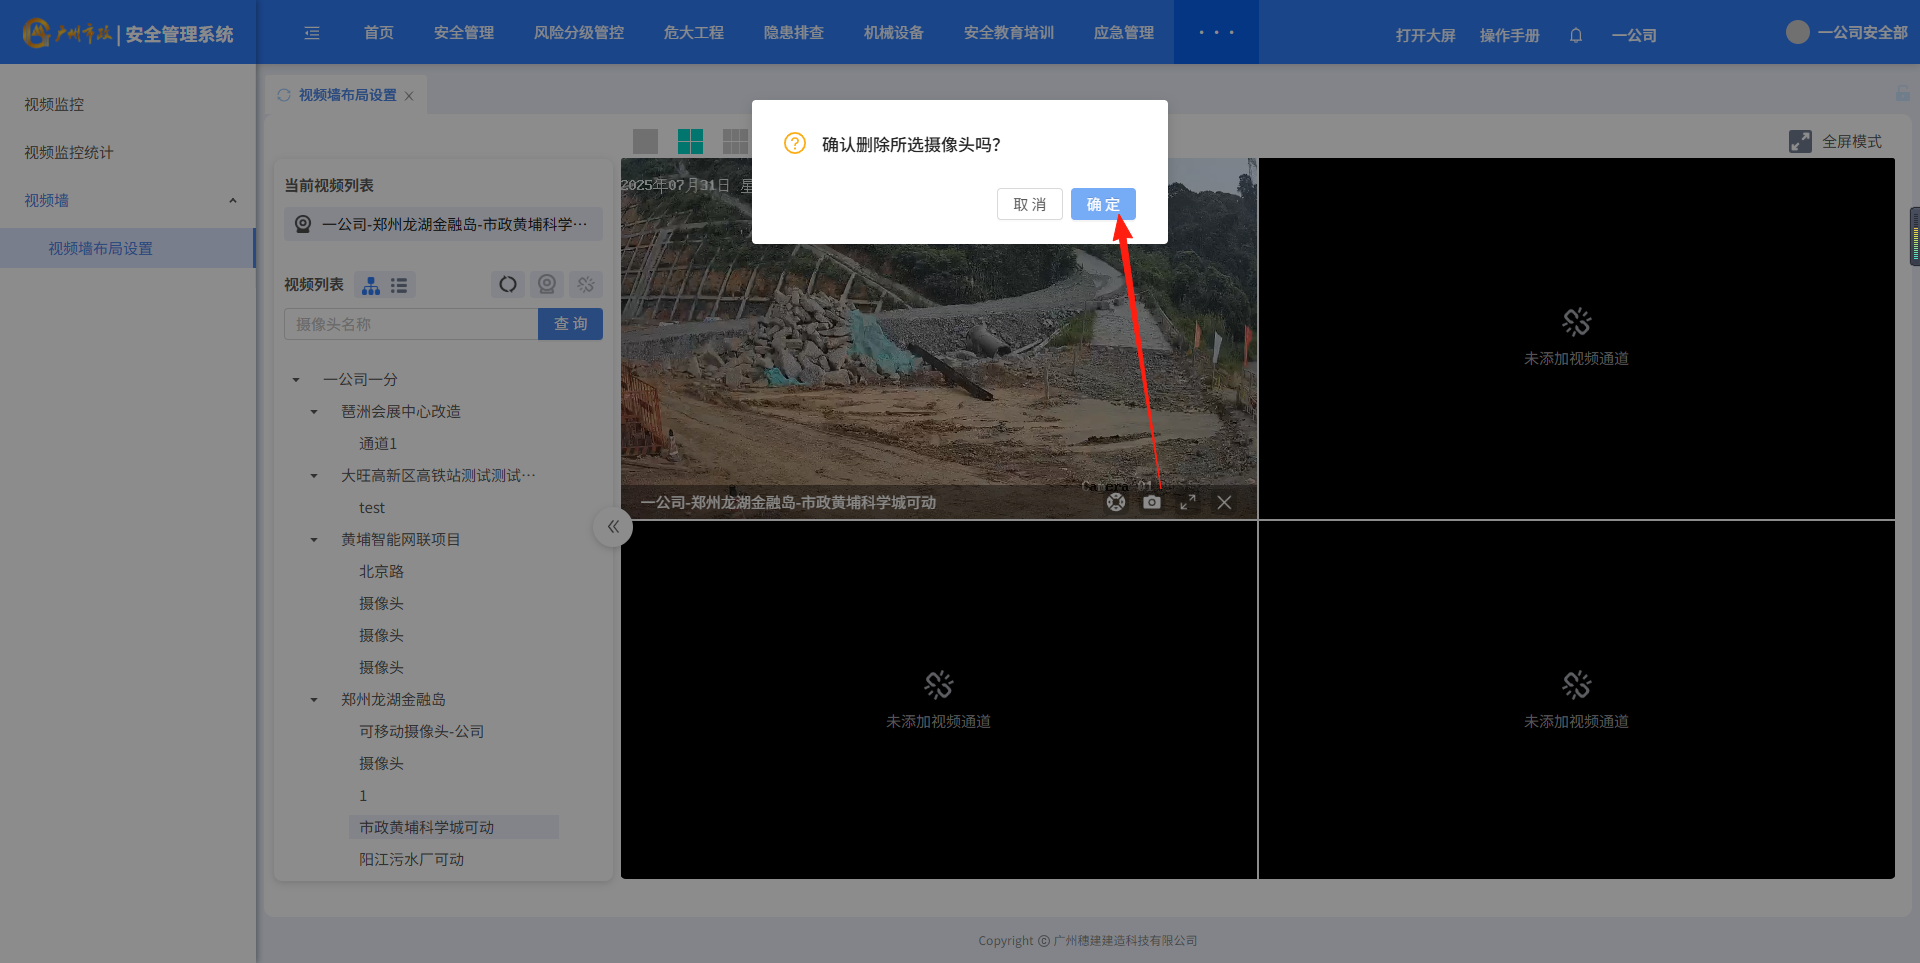Collapse the left video list panel
The width and height of the screenshot is (1920, 963).
point(613,526)
